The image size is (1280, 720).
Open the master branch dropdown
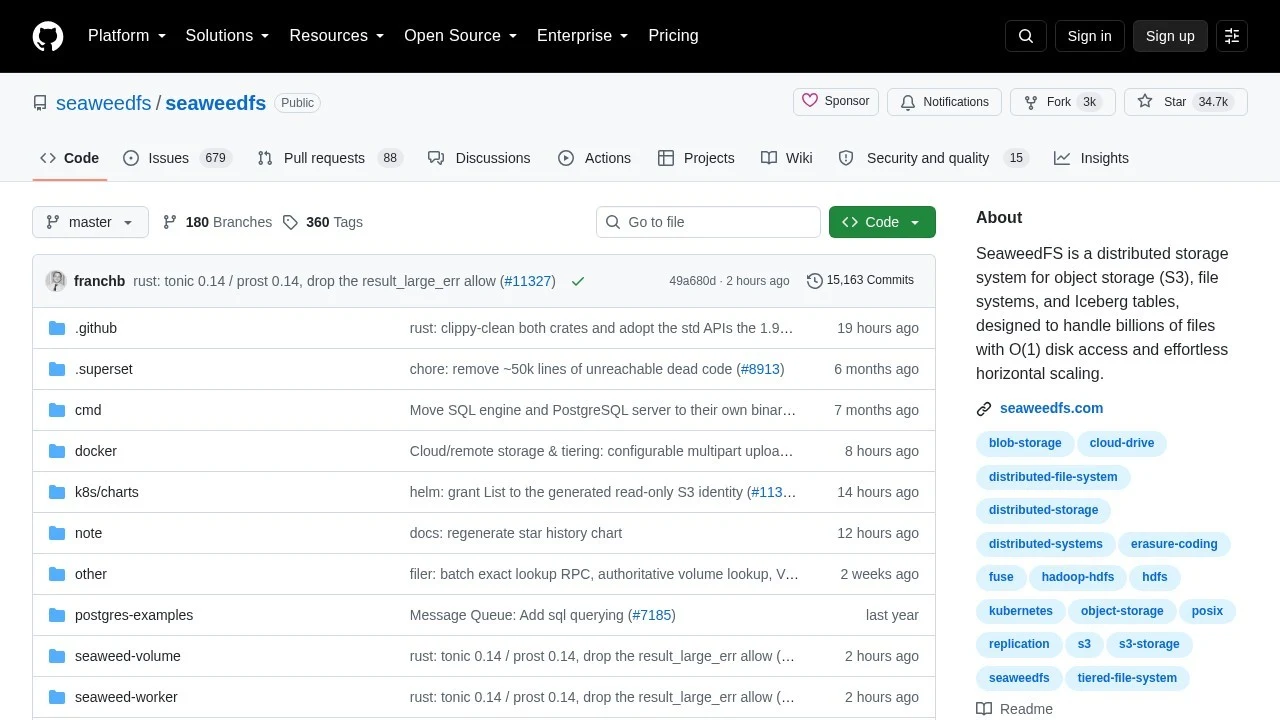[x=90, y=222]
